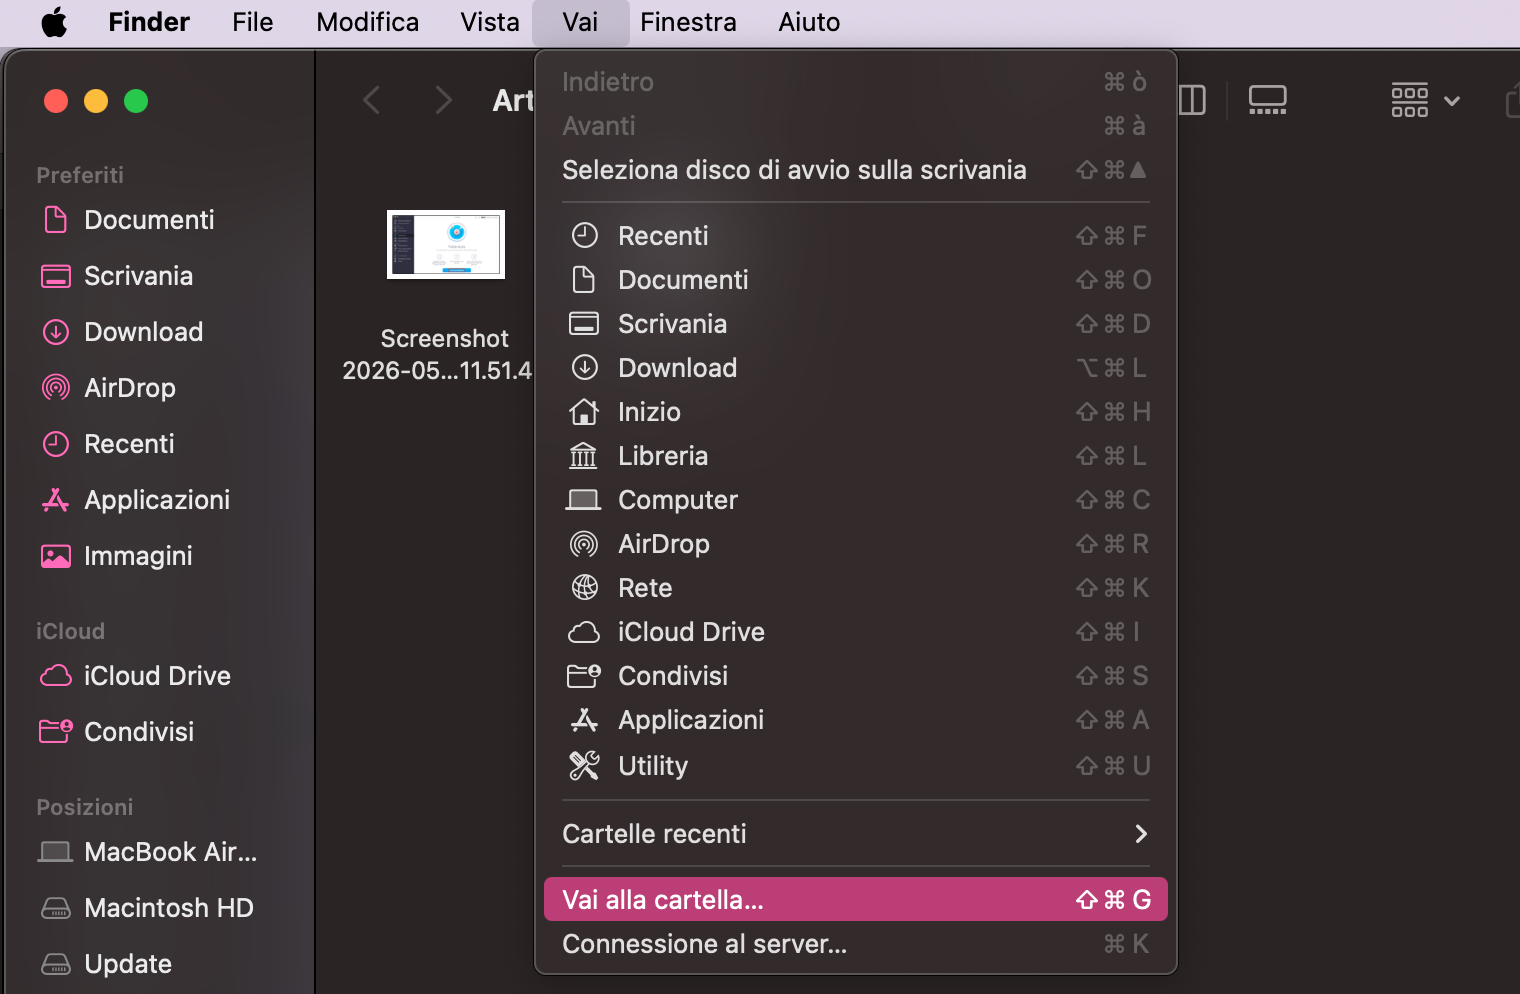Choose Recenti in the Vai menu
Viewport: 1520px width, 994px height.
856,236
